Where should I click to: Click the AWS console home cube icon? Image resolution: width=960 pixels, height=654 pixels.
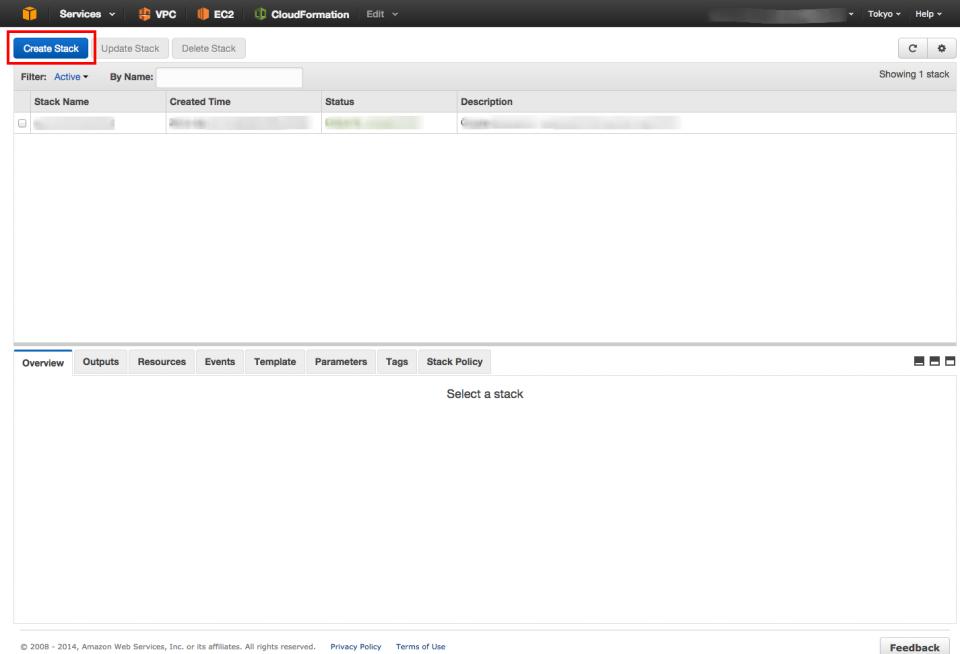[x=29, y=13]
